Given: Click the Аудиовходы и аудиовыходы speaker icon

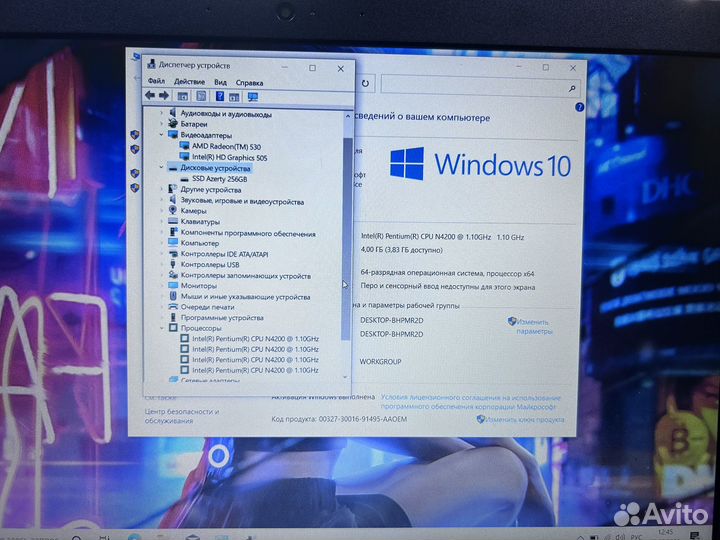Looking at the screenshot, I should tap(173, 112).
